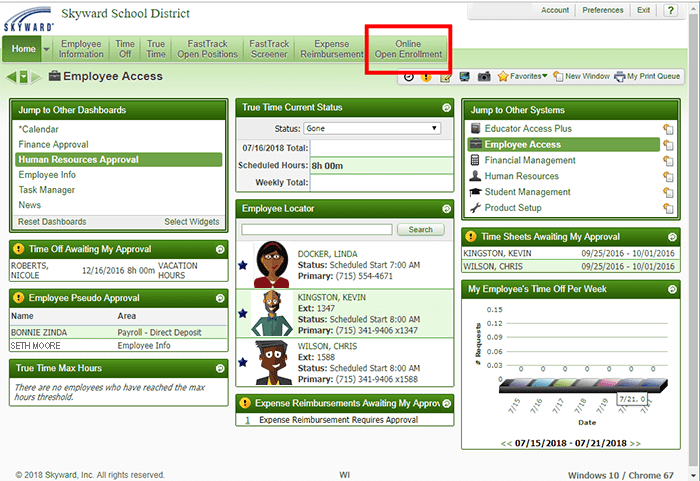This screenshot has height=481, width=700.
Task: Open the True Time tab
Action: click(156, 49)
